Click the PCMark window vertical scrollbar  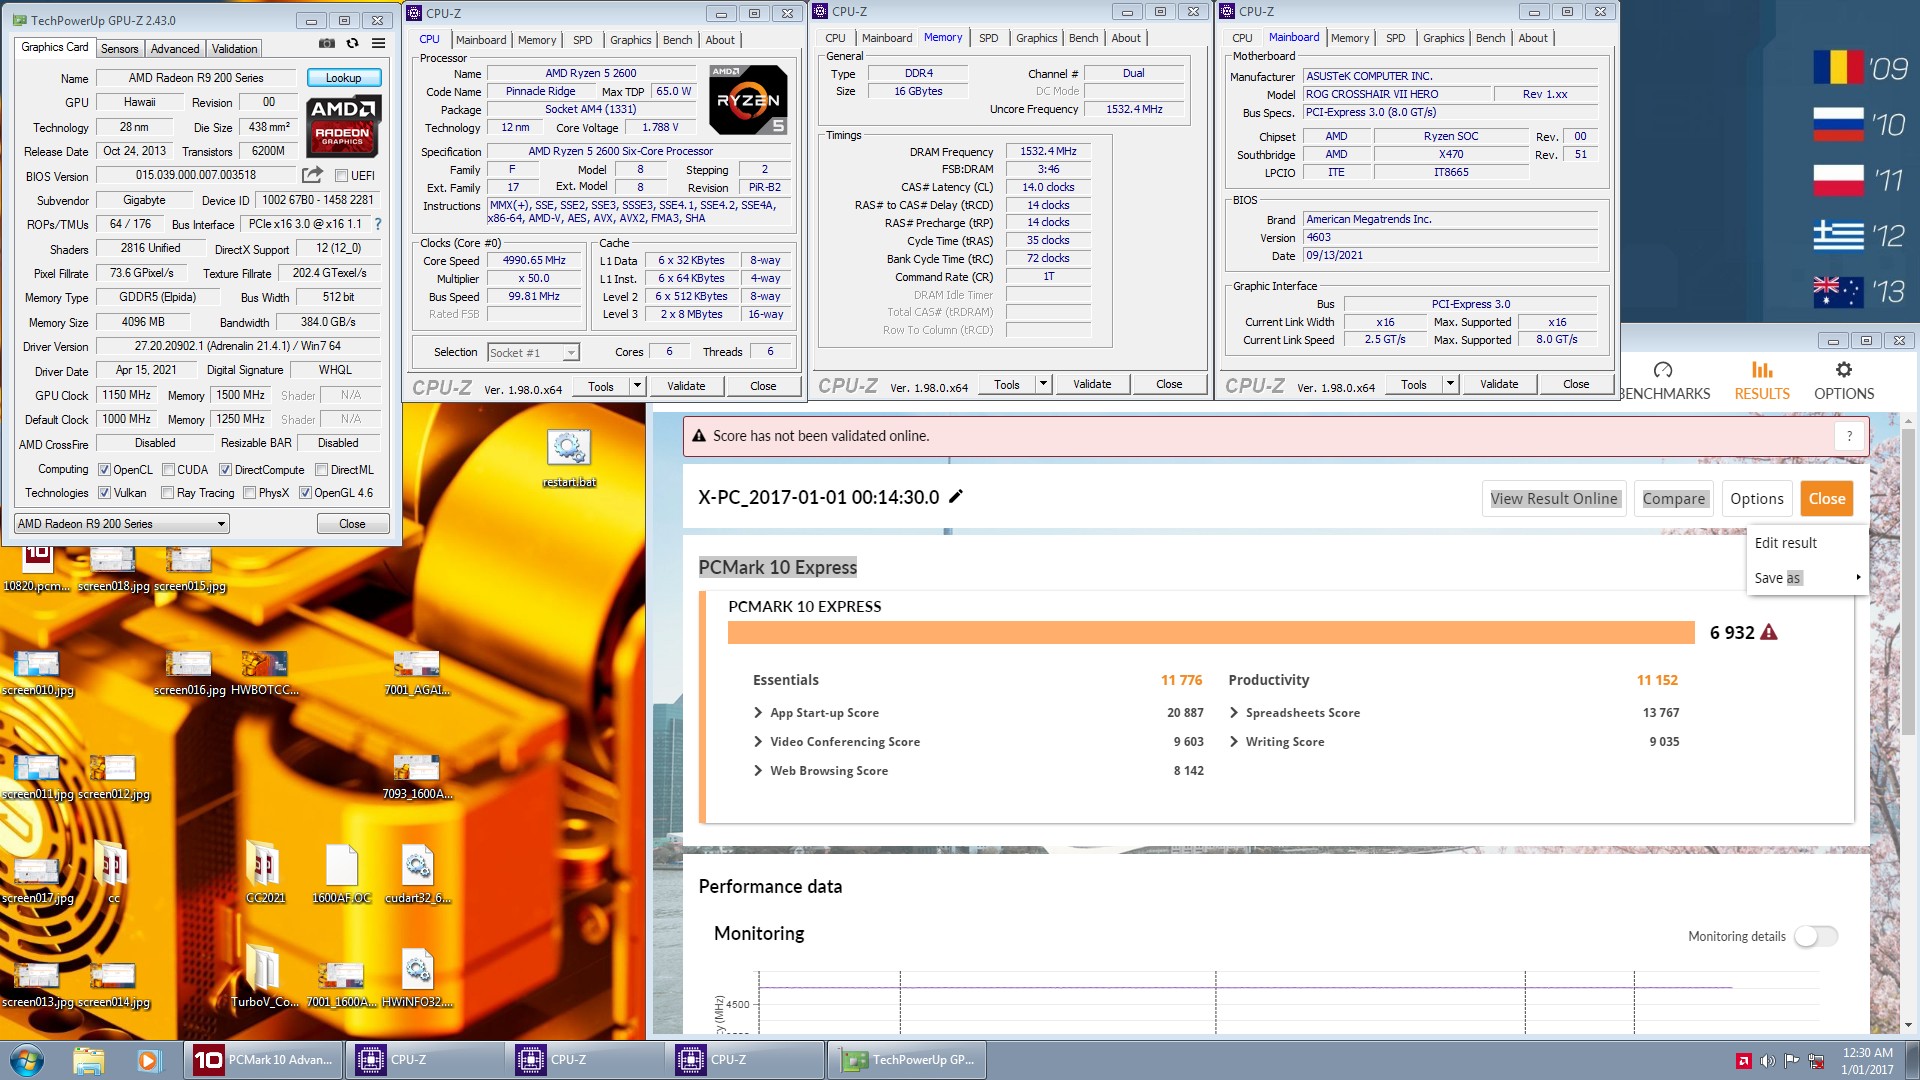(x=1908, y=580)
